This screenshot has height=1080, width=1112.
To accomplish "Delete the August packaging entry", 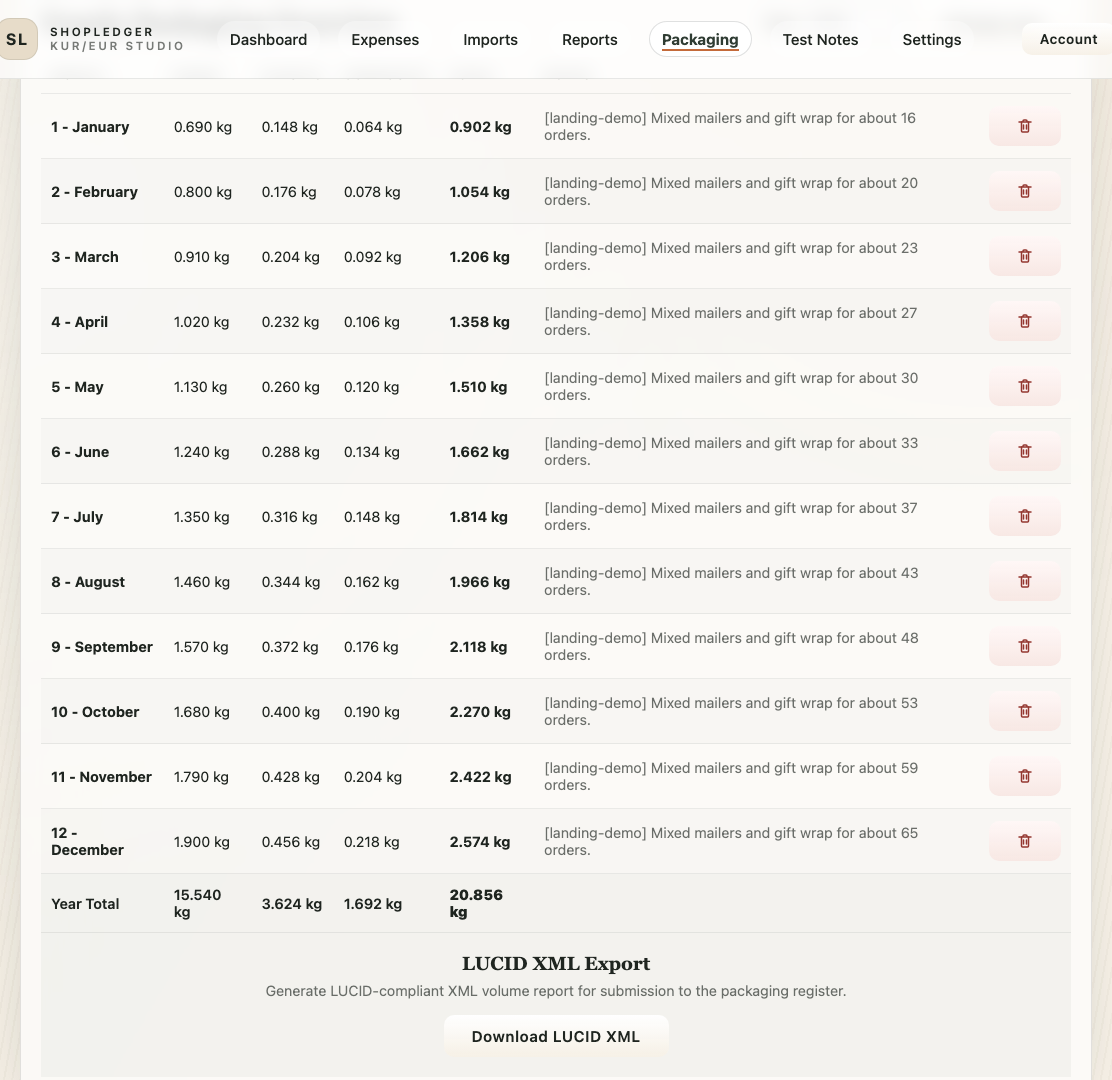I will click(1024, 581).
